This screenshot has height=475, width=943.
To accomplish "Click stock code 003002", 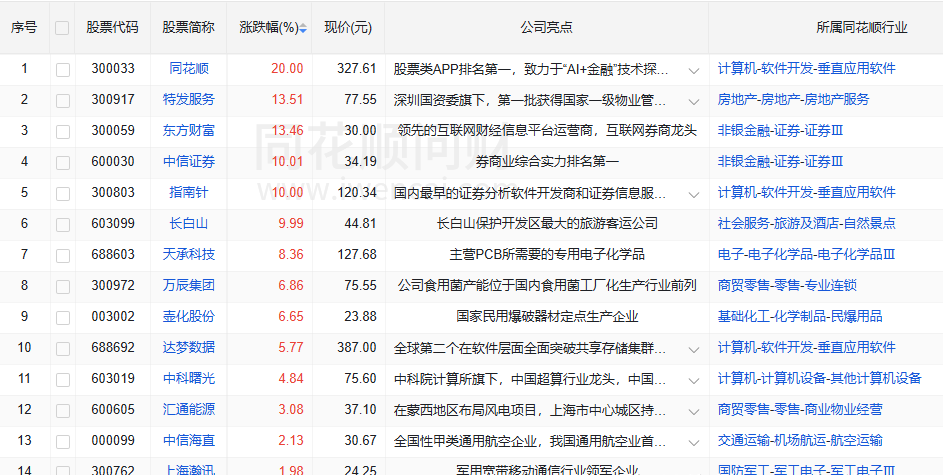I will 113,316.
